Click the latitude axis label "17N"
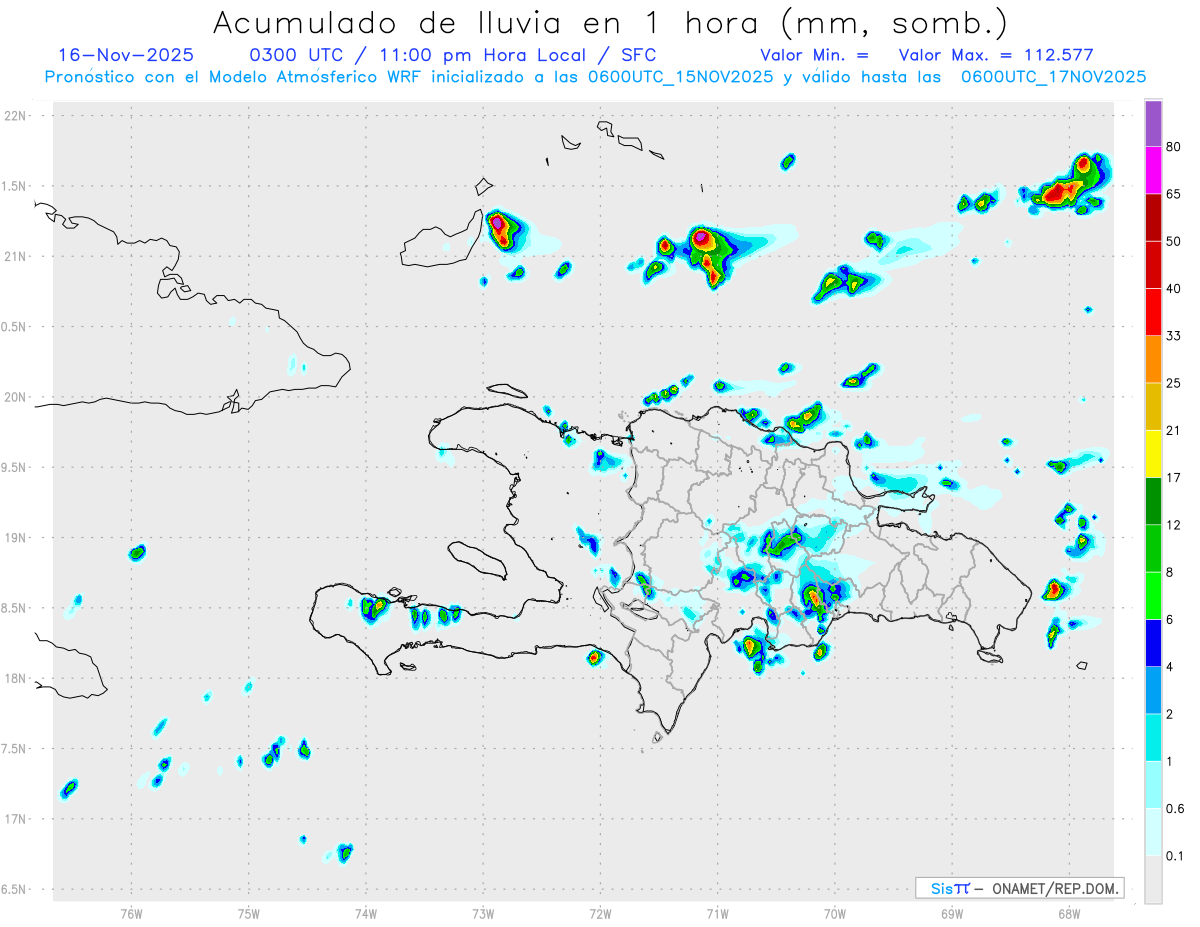This screenshot has height=927, width=1200. [x=15, y=819]
